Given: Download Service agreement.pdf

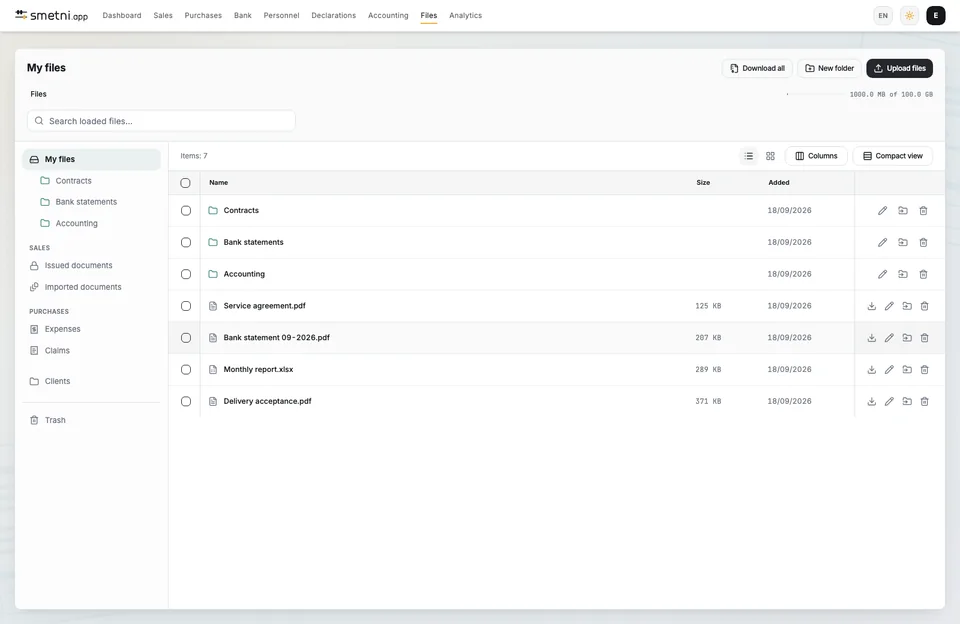Looking at the screenshot, I should [x=871, y=306].
